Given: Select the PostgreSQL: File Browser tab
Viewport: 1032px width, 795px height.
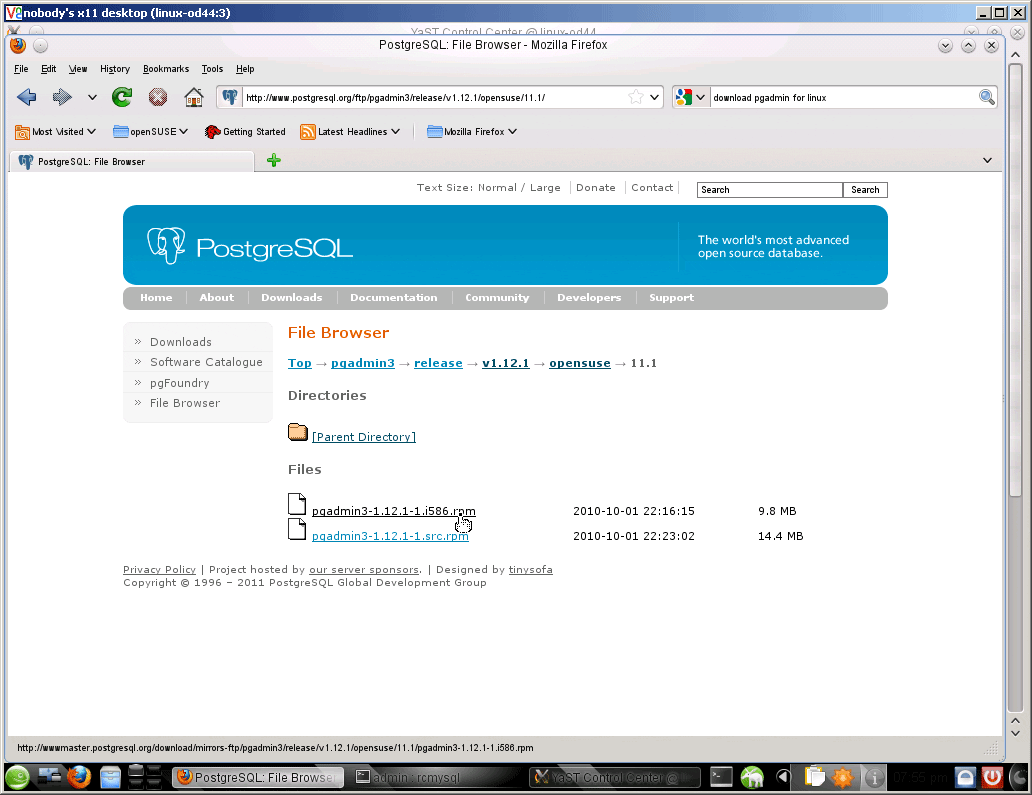Looking at the screenshot, I should click(132, 161).
